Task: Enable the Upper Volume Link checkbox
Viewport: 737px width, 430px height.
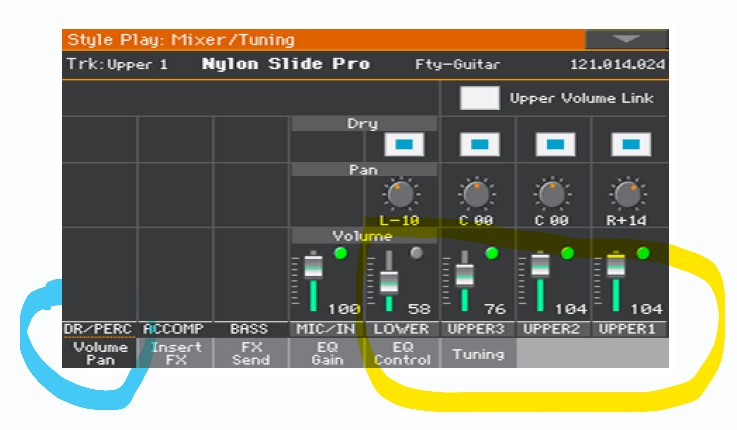Action: point(479,98)
